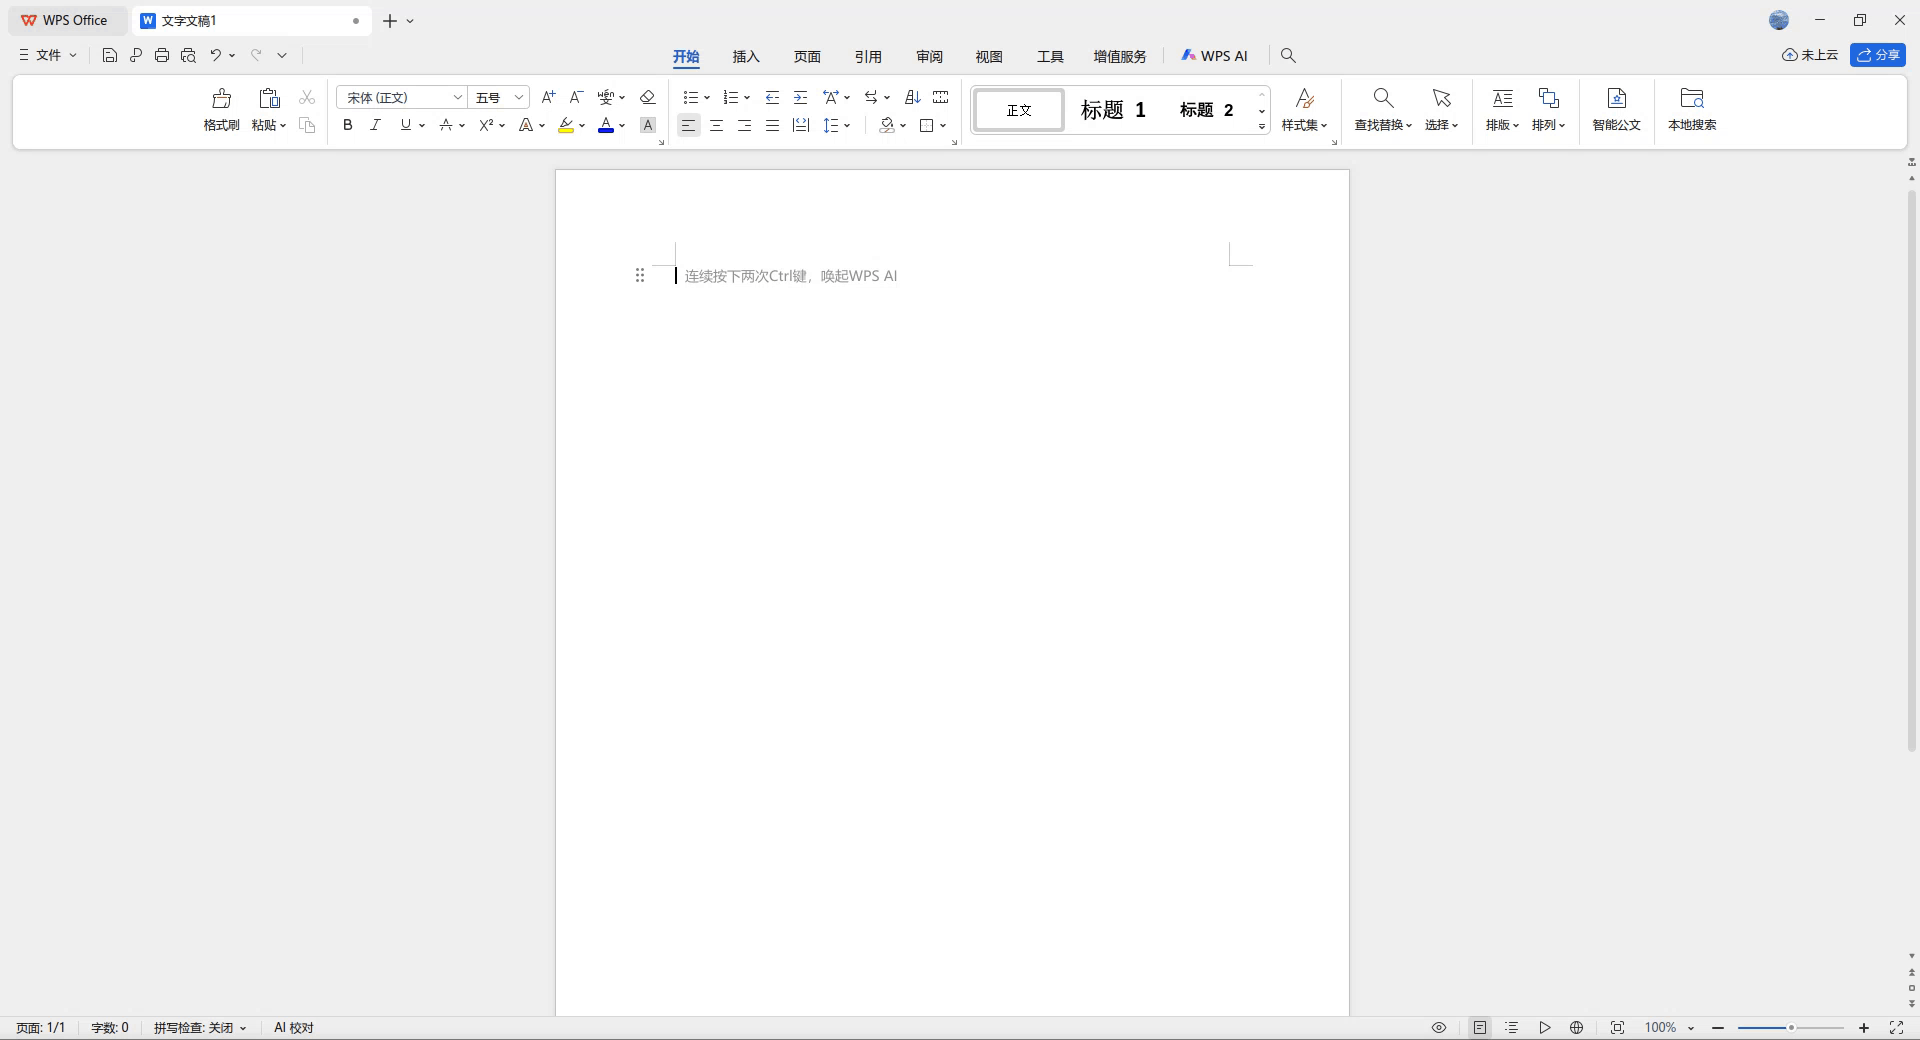Click the Increase Font Size icon
The height and width of the screenshot is (1040, 1920).
tap(548, 97)
